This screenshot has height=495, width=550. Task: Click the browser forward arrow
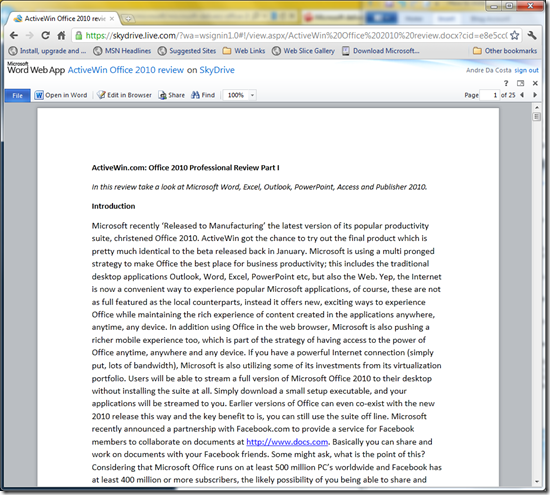coord(29,35)
